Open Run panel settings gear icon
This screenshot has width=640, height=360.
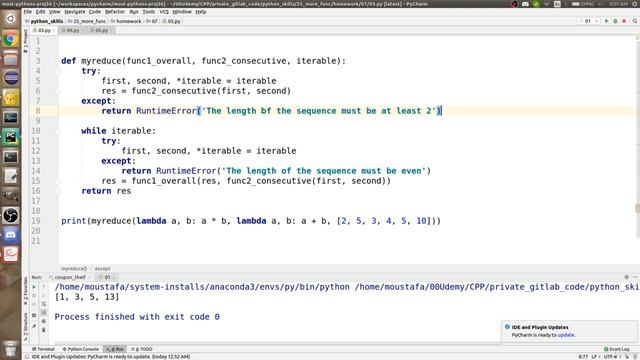[x=627, y=277]
